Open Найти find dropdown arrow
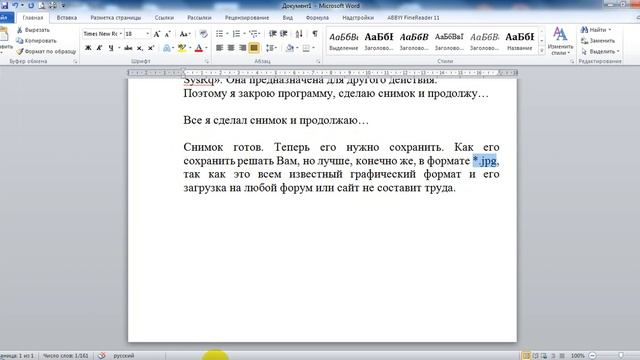The image size is (640, 360). tap(610, 30)
